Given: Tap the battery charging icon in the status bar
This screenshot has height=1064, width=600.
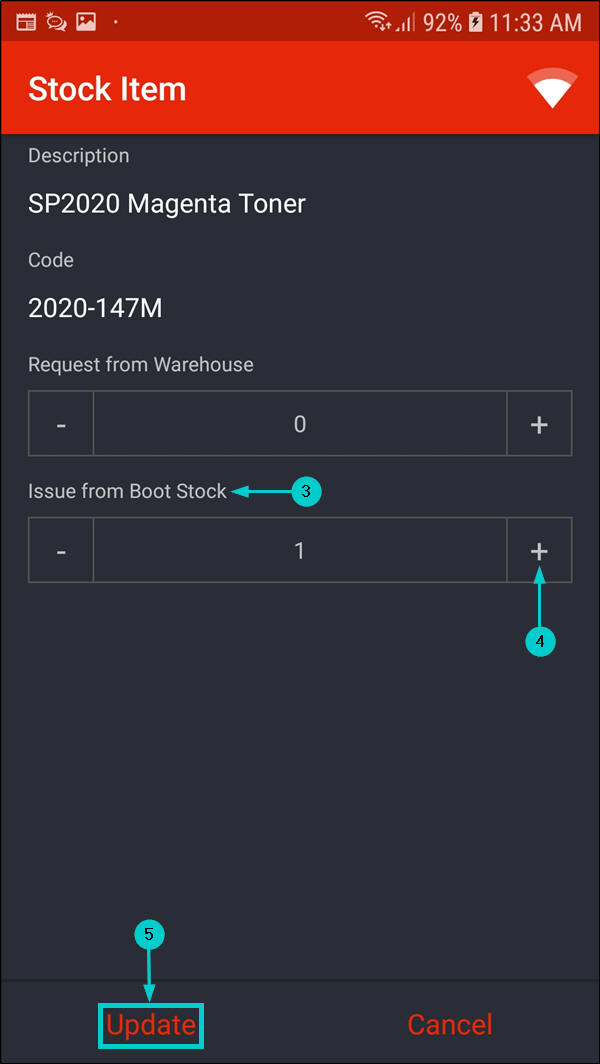Looking at the screenshot, I should pyautogui.click(x=476, y=22).
